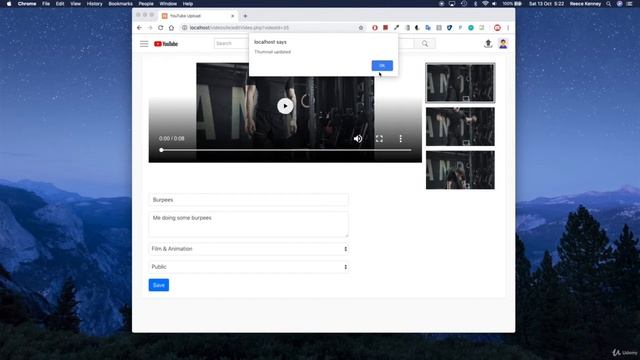
Task: Click the Spotlight search icon in menu bar
Action: pos(609,4)
